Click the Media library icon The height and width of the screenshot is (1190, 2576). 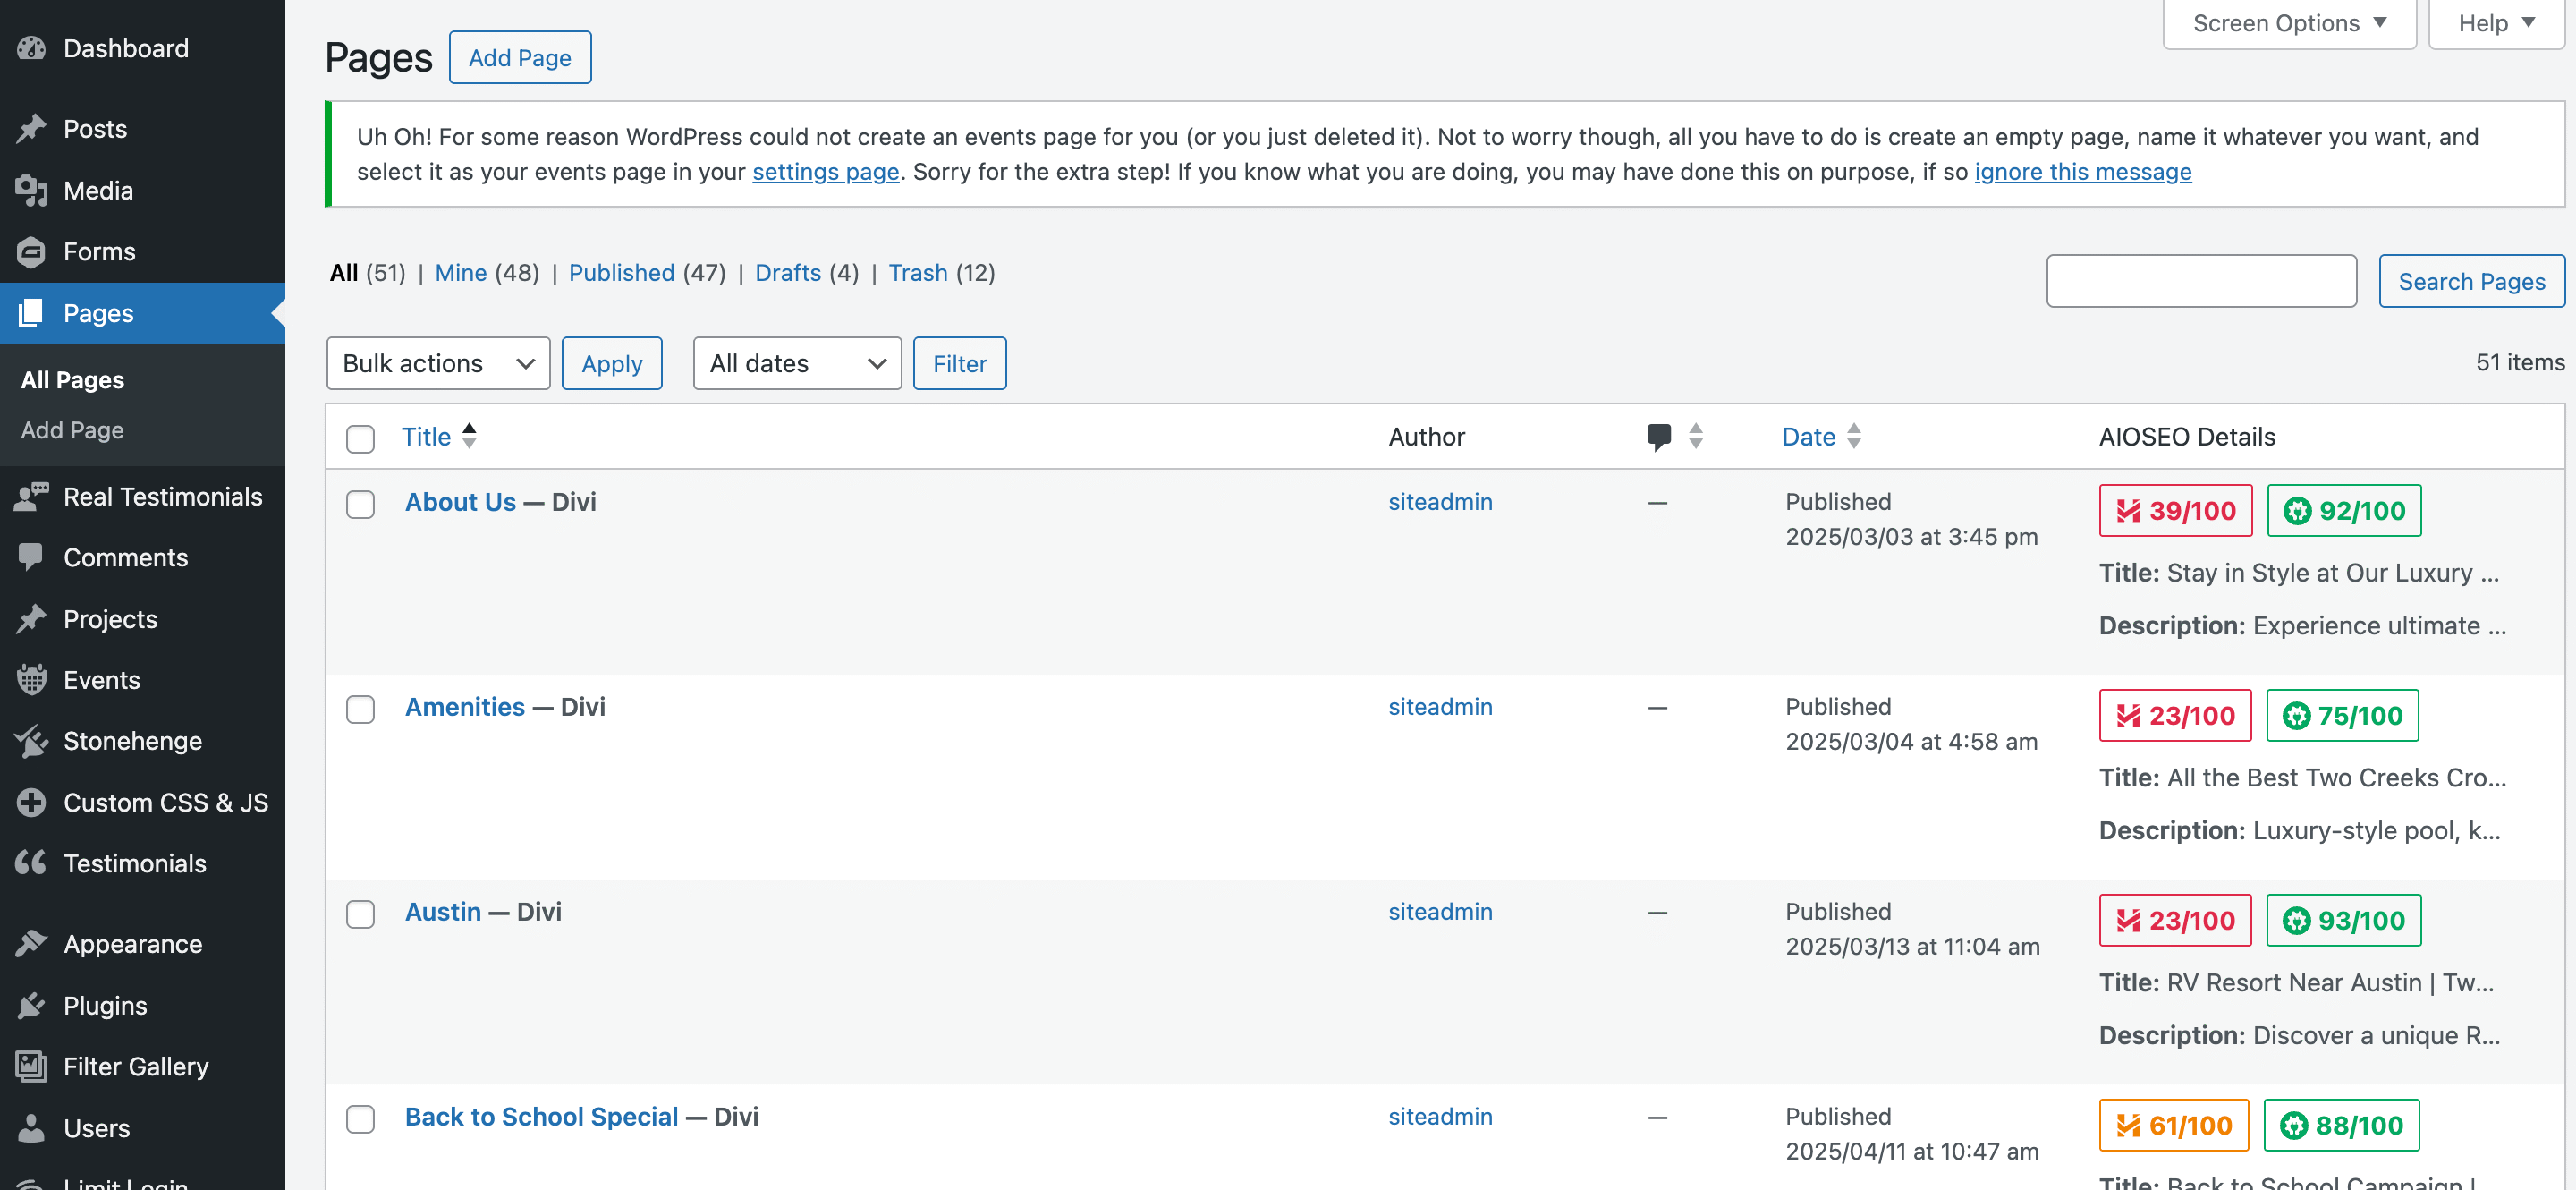[31, 190]
